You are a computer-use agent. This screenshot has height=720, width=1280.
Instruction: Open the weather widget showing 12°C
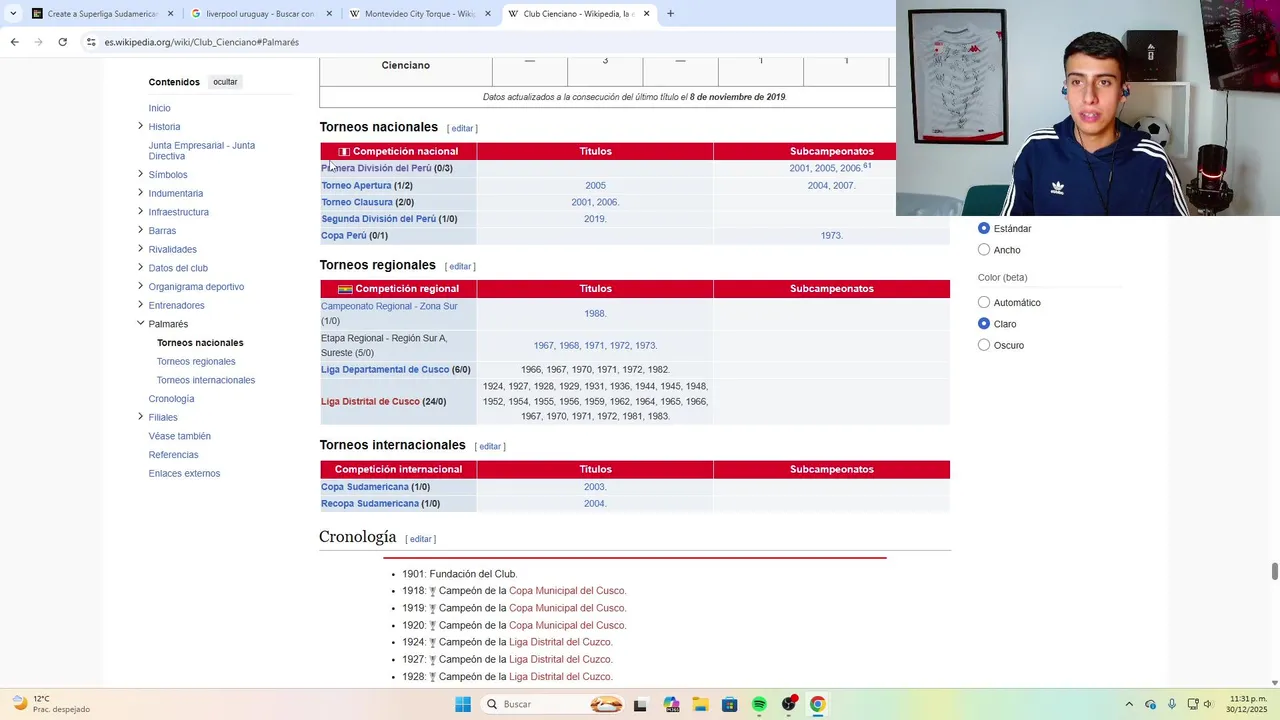(x=50, y=704)
